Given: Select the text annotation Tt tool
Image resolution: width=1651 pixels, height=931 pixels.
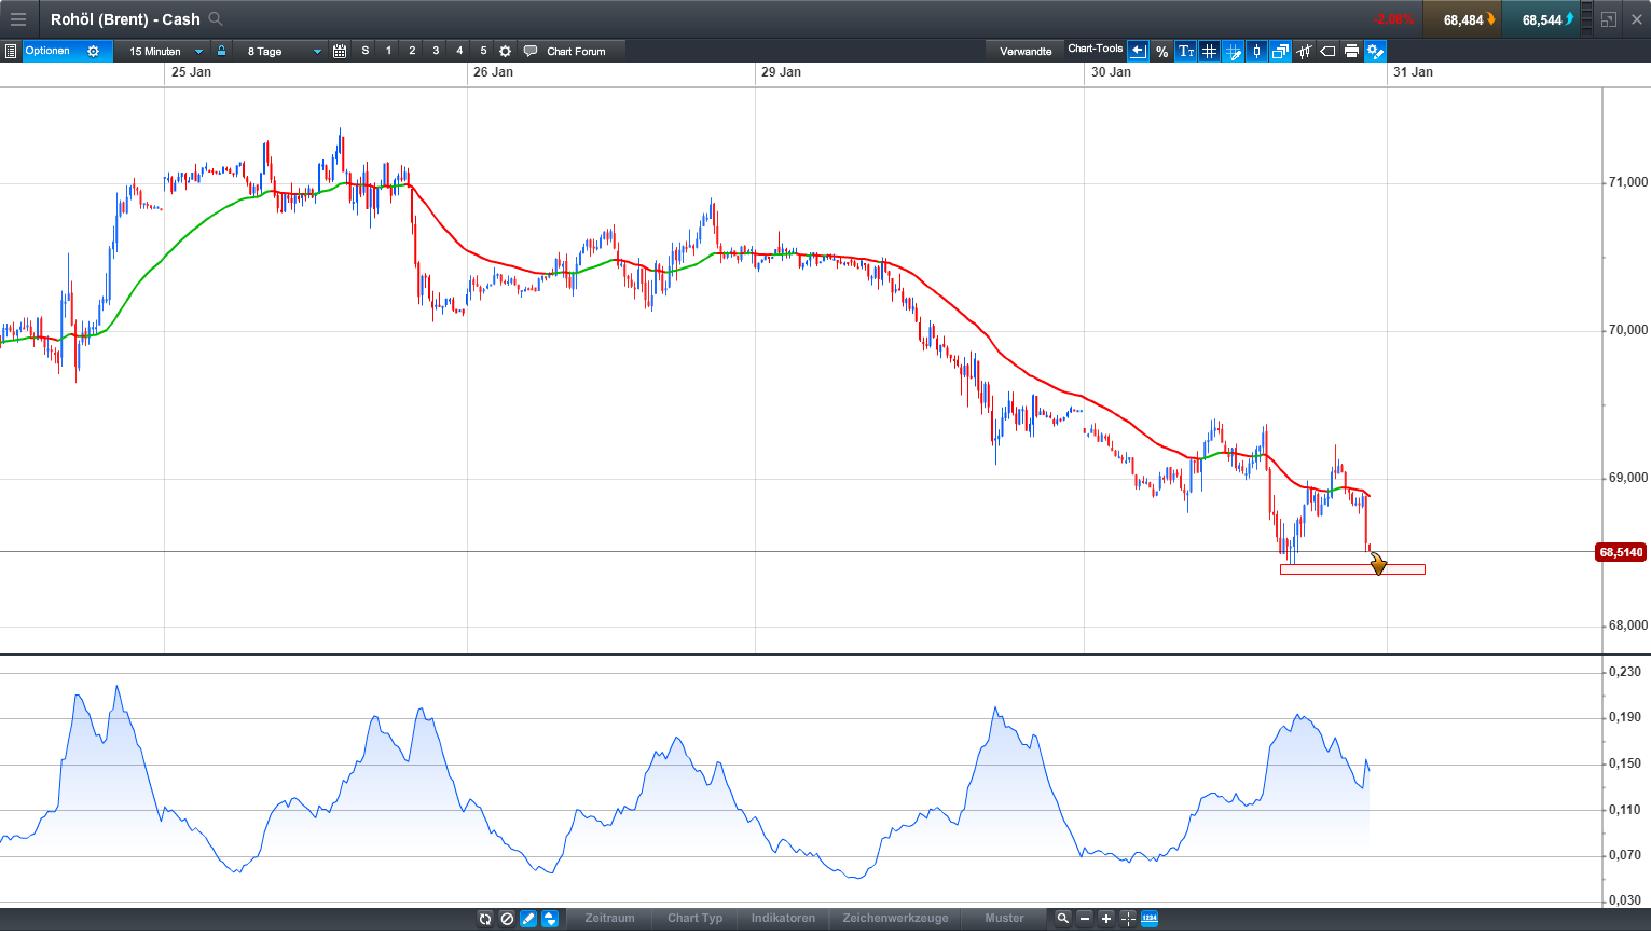Looking at the screenshot, I should [1186, 51].
